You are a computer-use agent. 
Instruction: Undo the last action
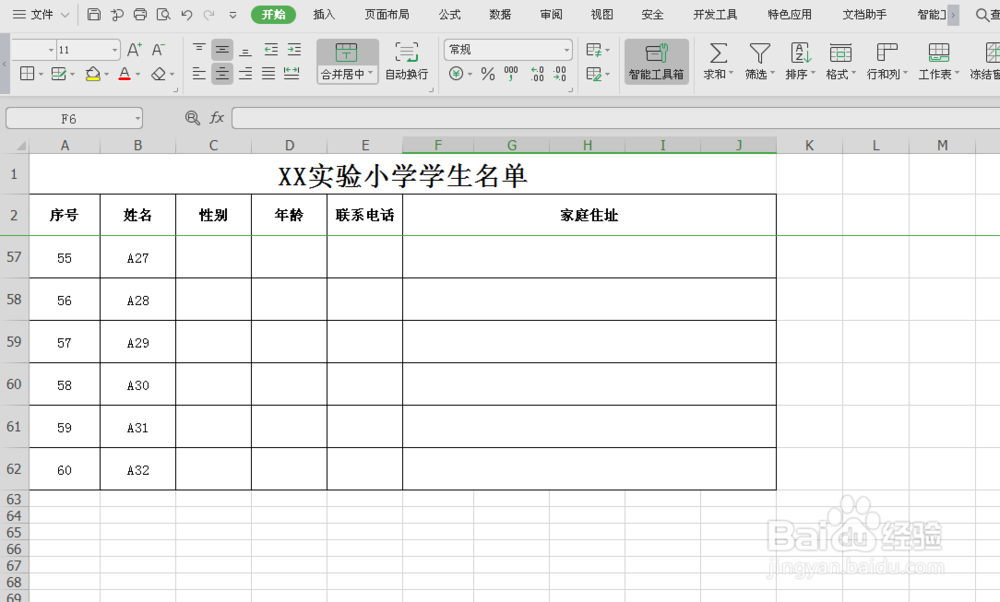[186, 14]
